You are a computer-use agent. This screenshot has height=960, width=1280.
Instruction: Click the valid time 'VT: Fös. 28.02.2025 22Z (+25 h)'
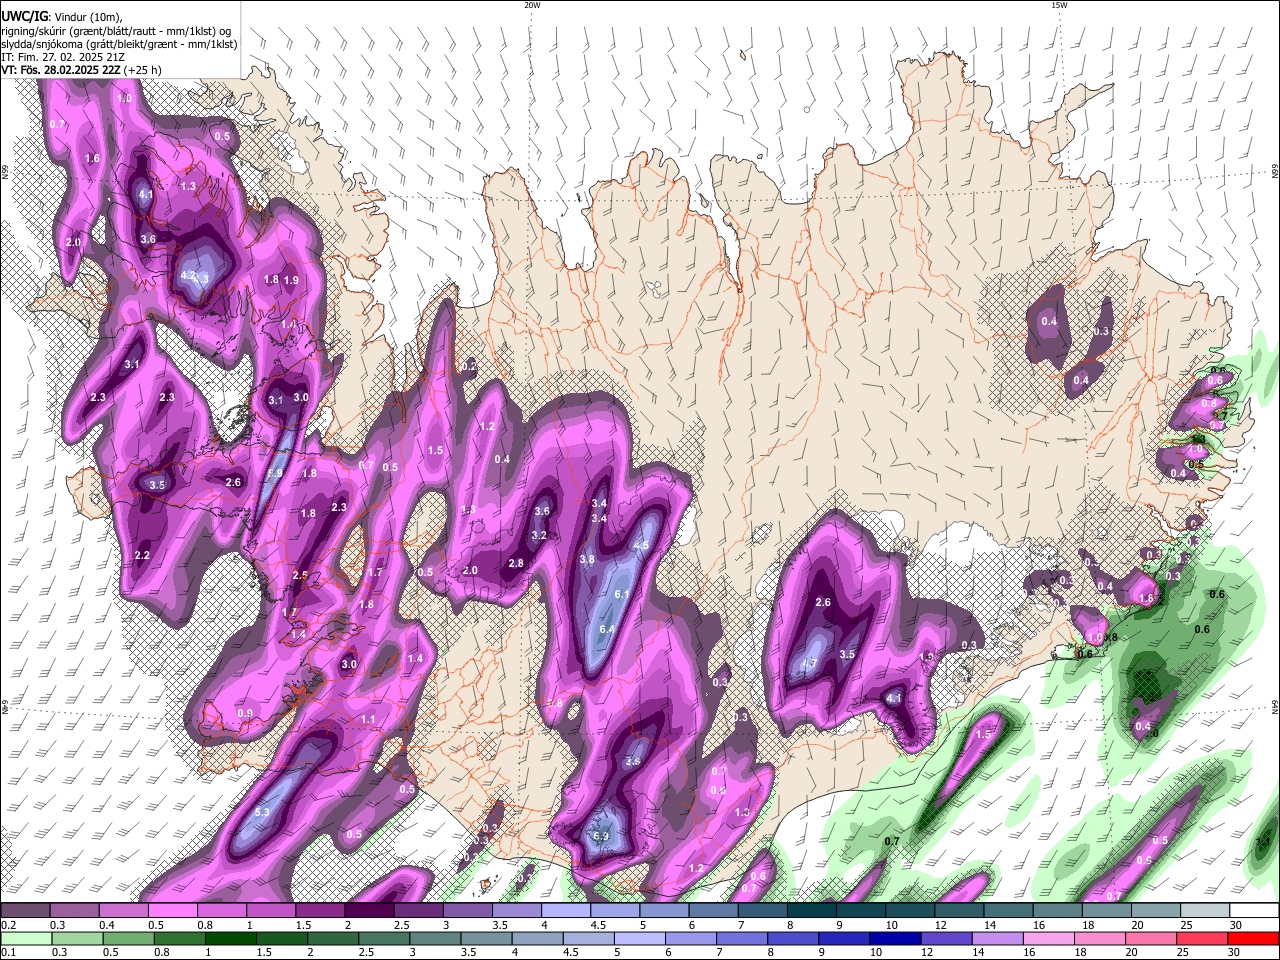[x=81, y=70]
